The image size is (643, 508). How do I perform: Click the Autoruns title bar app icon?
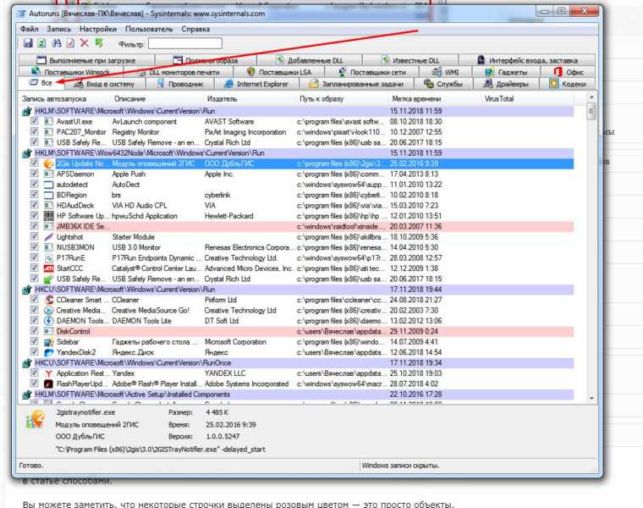[21, 14]
